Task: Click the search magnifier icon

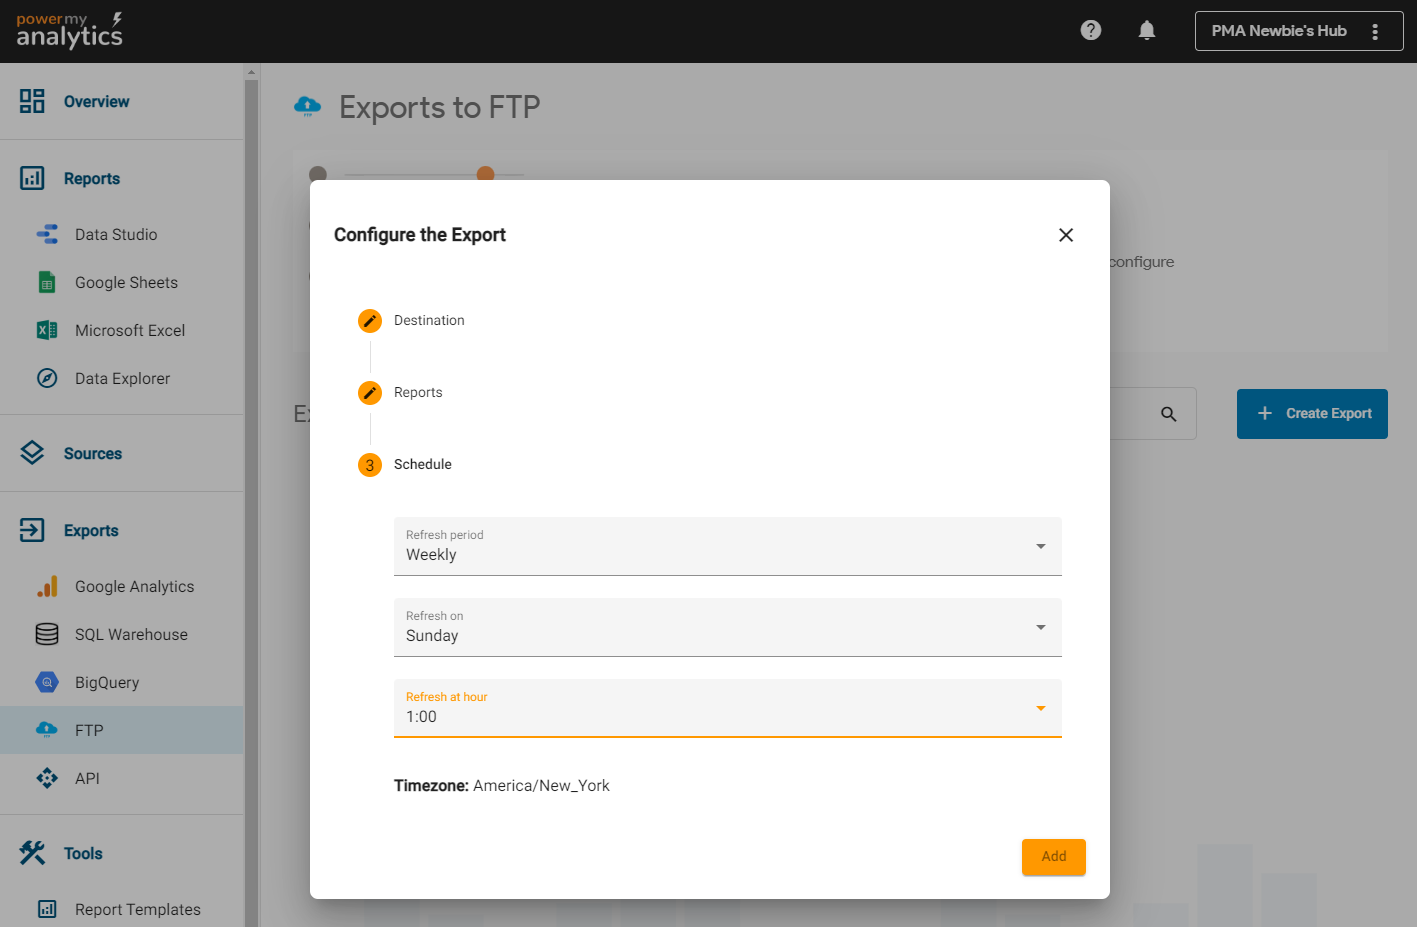Action: [x=1168, y=414]
